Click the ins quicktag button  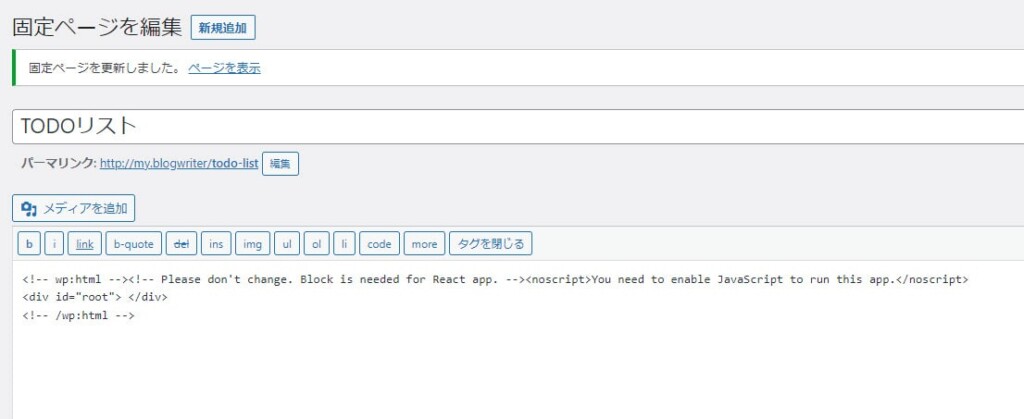[x=216, y=244]
